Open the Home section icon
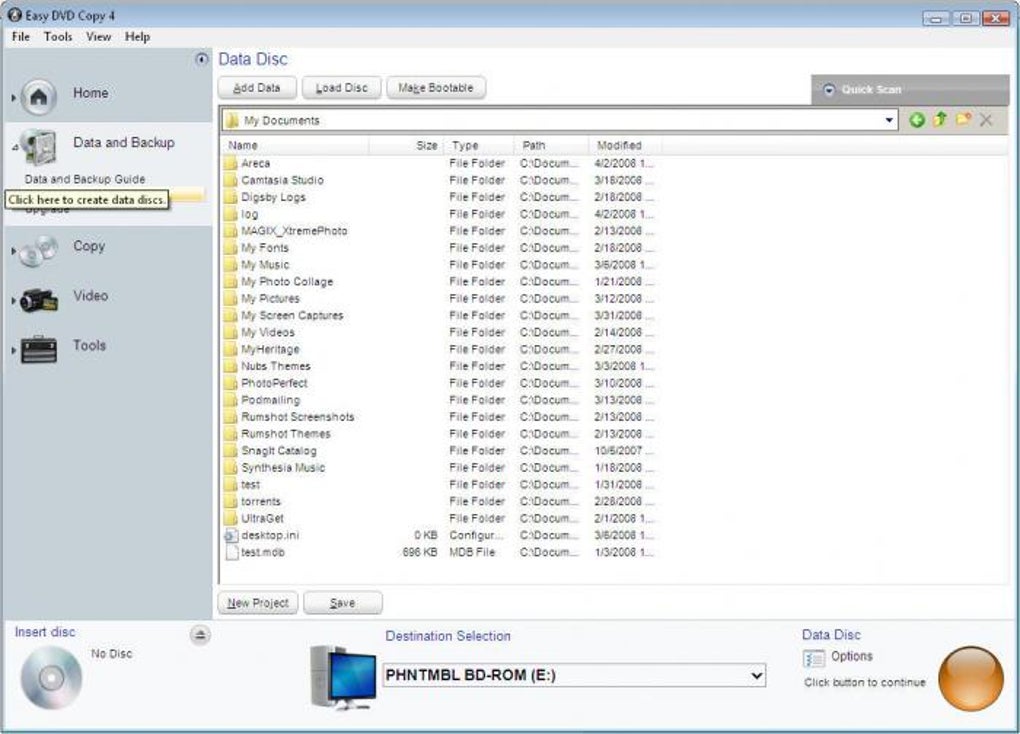Viewport: 1020px width, 734px height. (x=38, y=97)
